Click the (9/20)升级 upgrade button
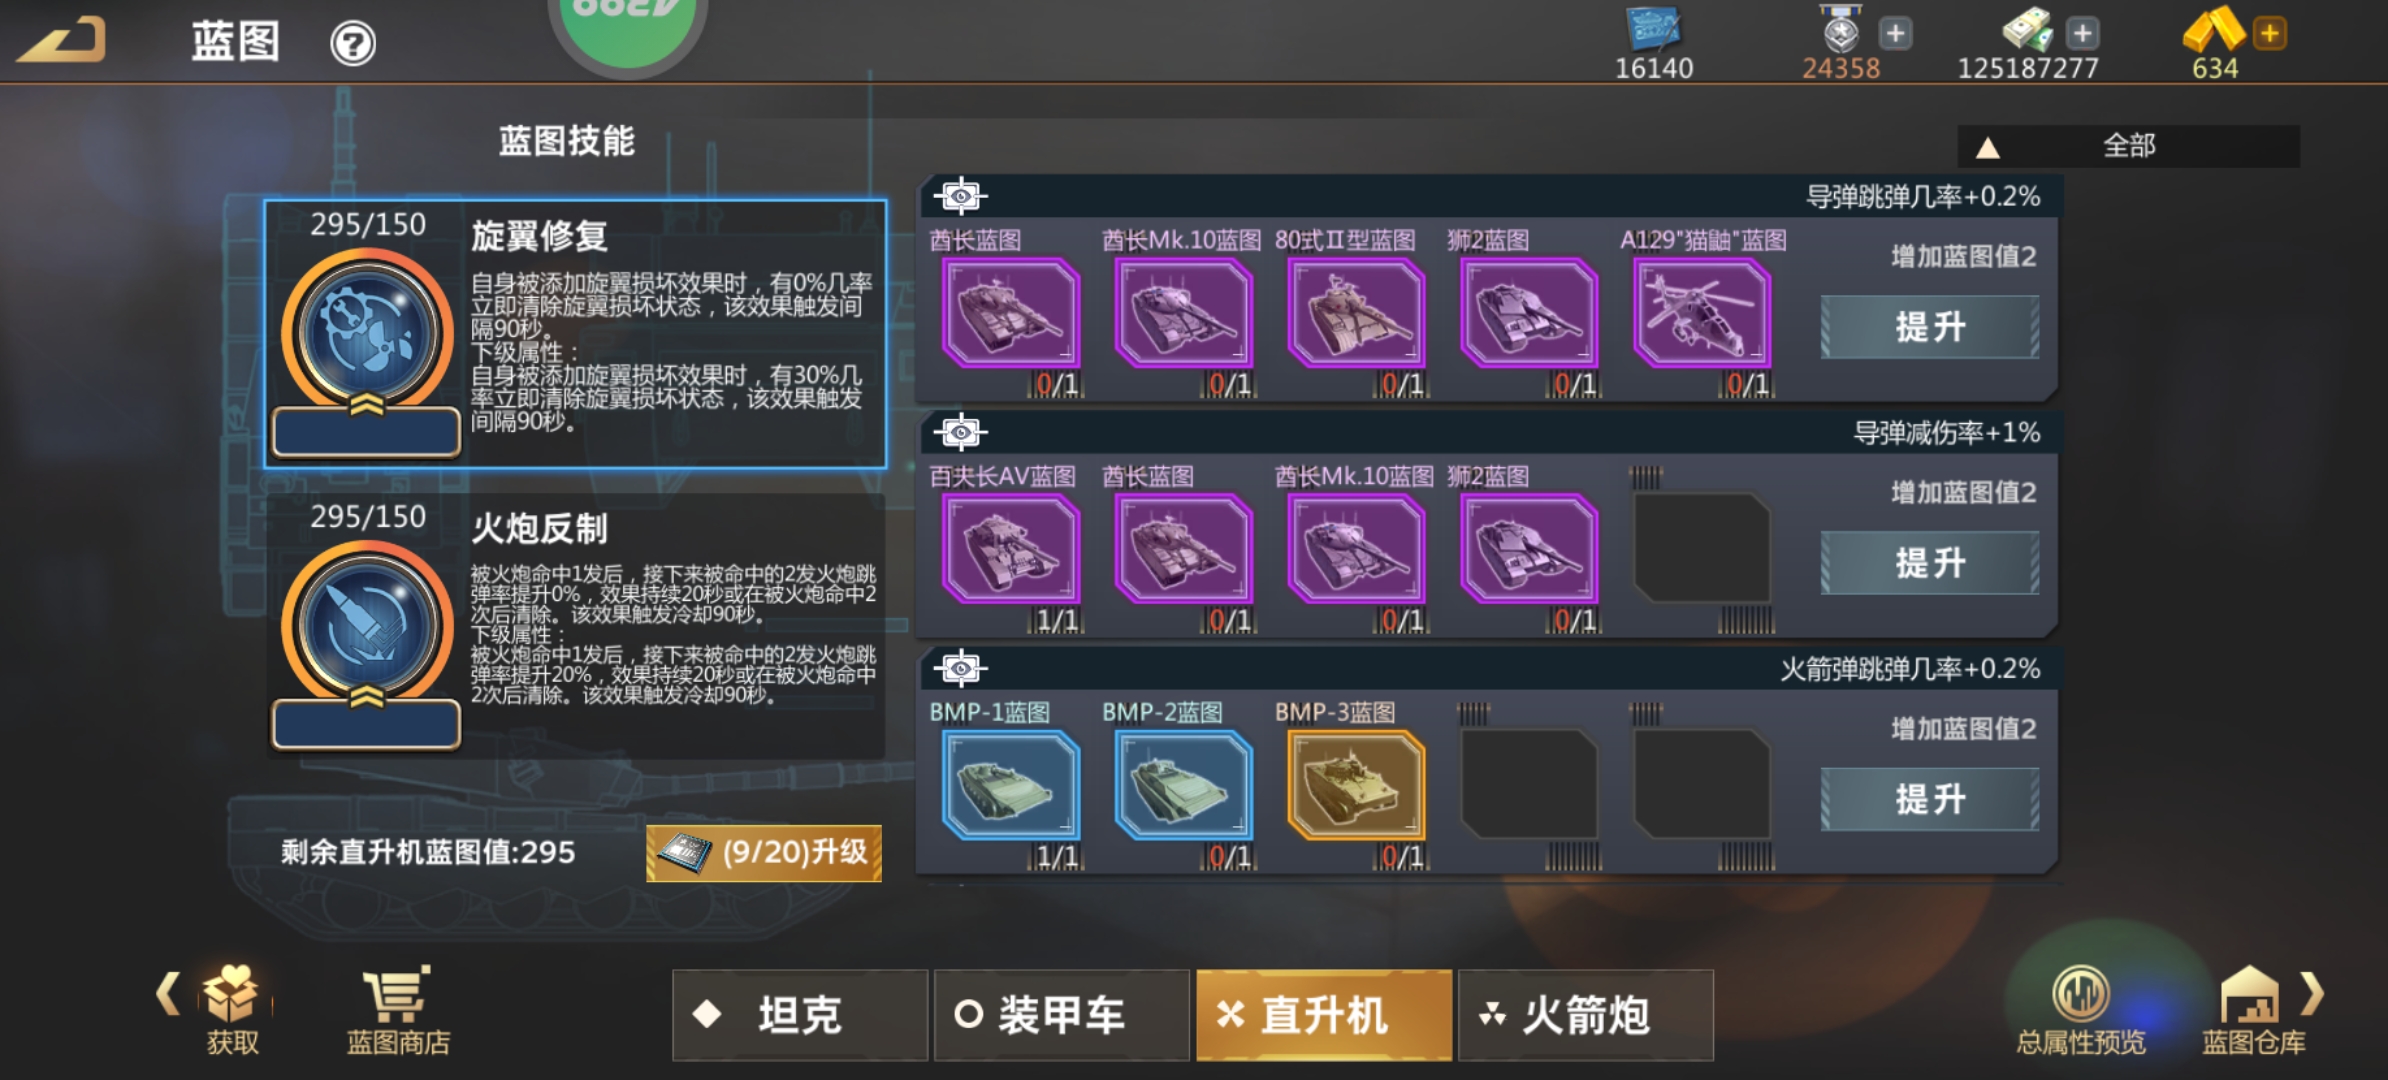 click(764, 853)
